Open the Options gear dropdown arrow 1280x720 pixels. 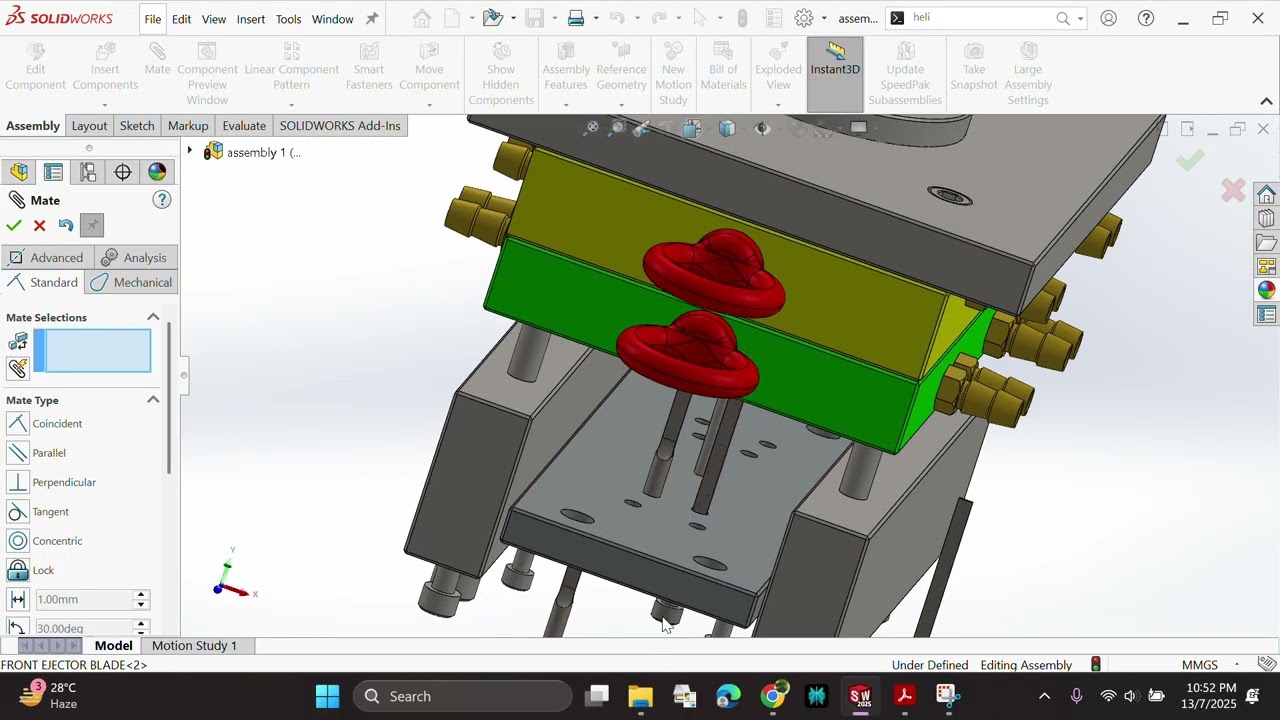coord(825,19)
